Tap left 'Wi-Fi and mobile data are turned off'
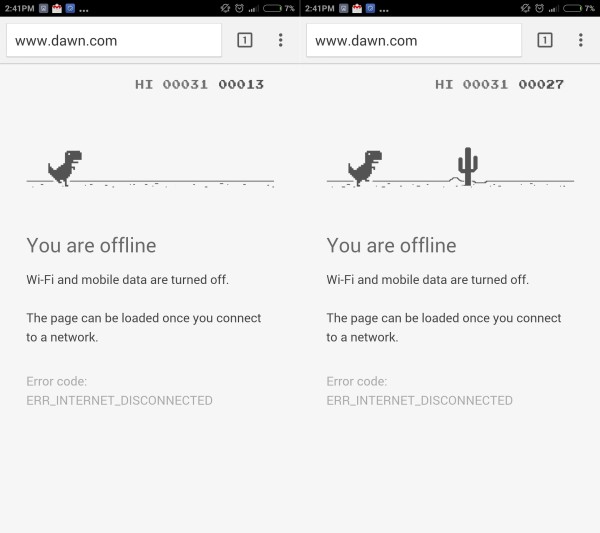Viewport: 600px width, 533px height. pyautogui.click(x=127, y=280)
